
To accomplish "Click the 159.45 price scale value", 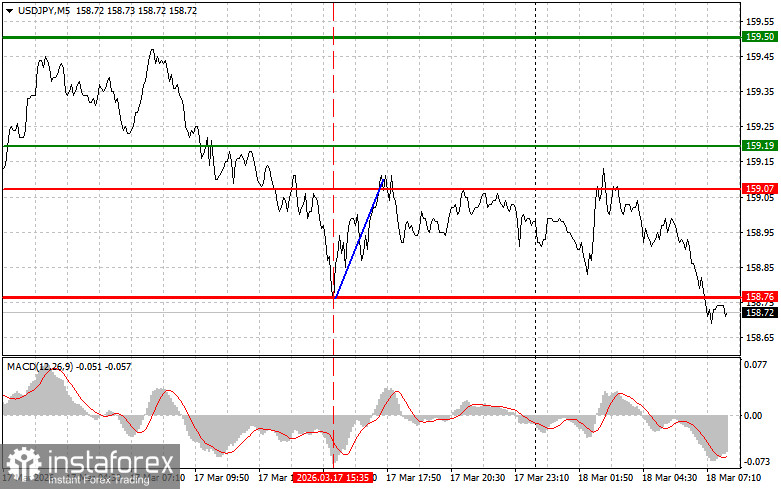I will click(760, 57).
